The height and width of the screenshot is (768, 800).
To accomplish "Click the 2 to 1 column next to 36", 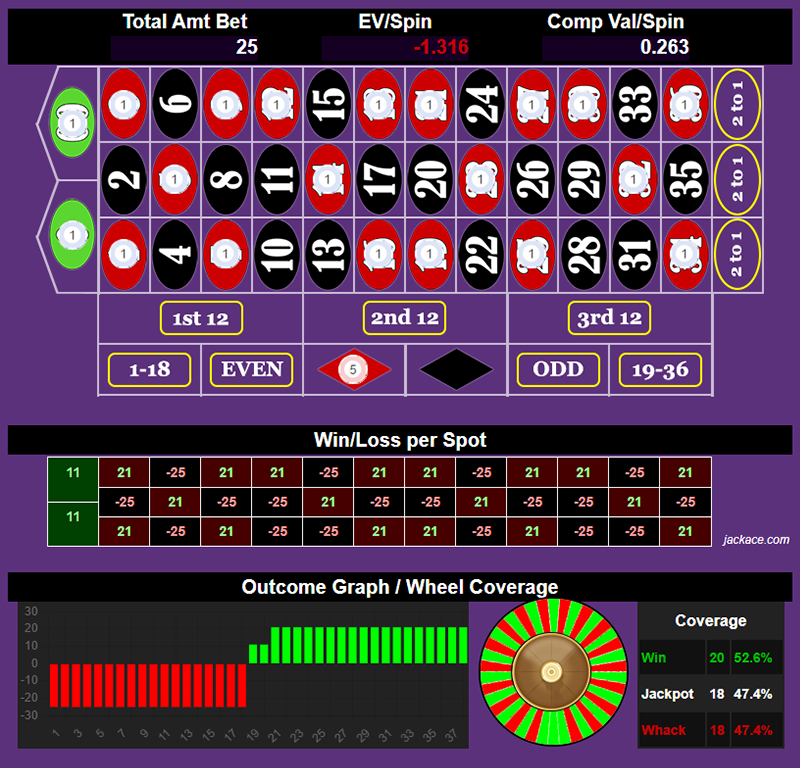I will (737, 104).
